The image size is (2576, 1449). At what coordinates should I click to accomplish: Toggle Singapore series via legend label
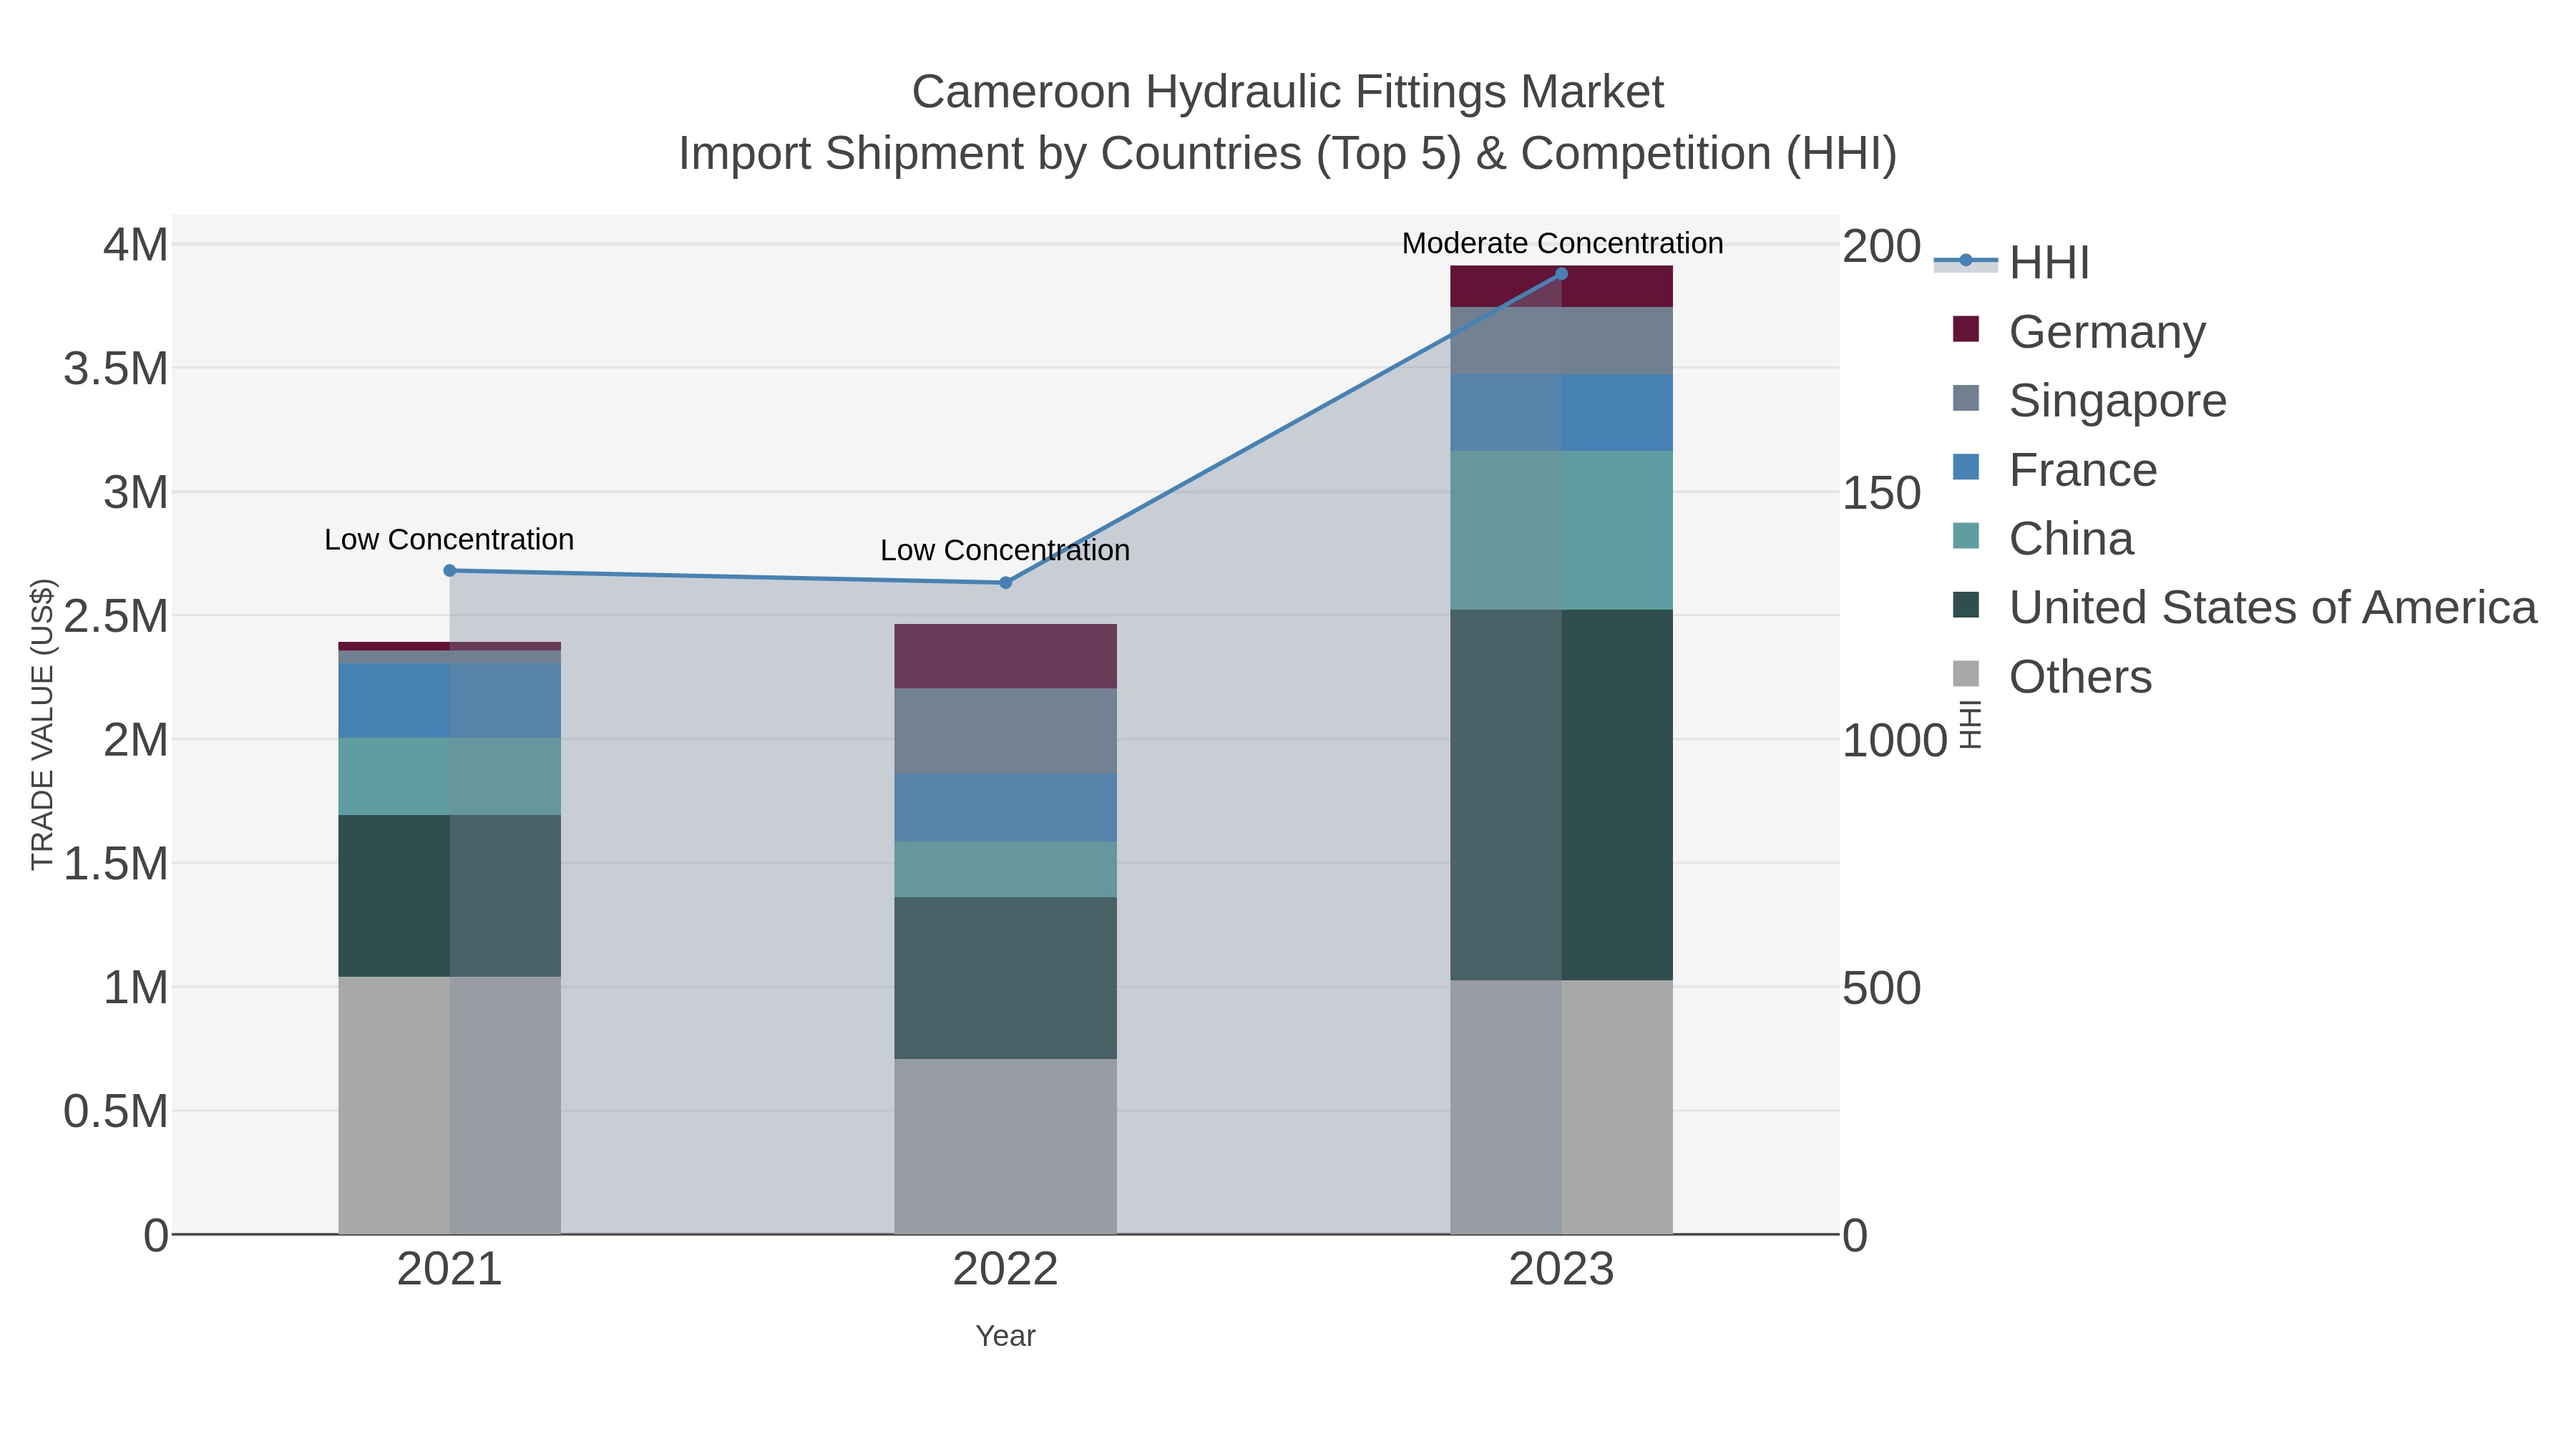pos(2118,401)
